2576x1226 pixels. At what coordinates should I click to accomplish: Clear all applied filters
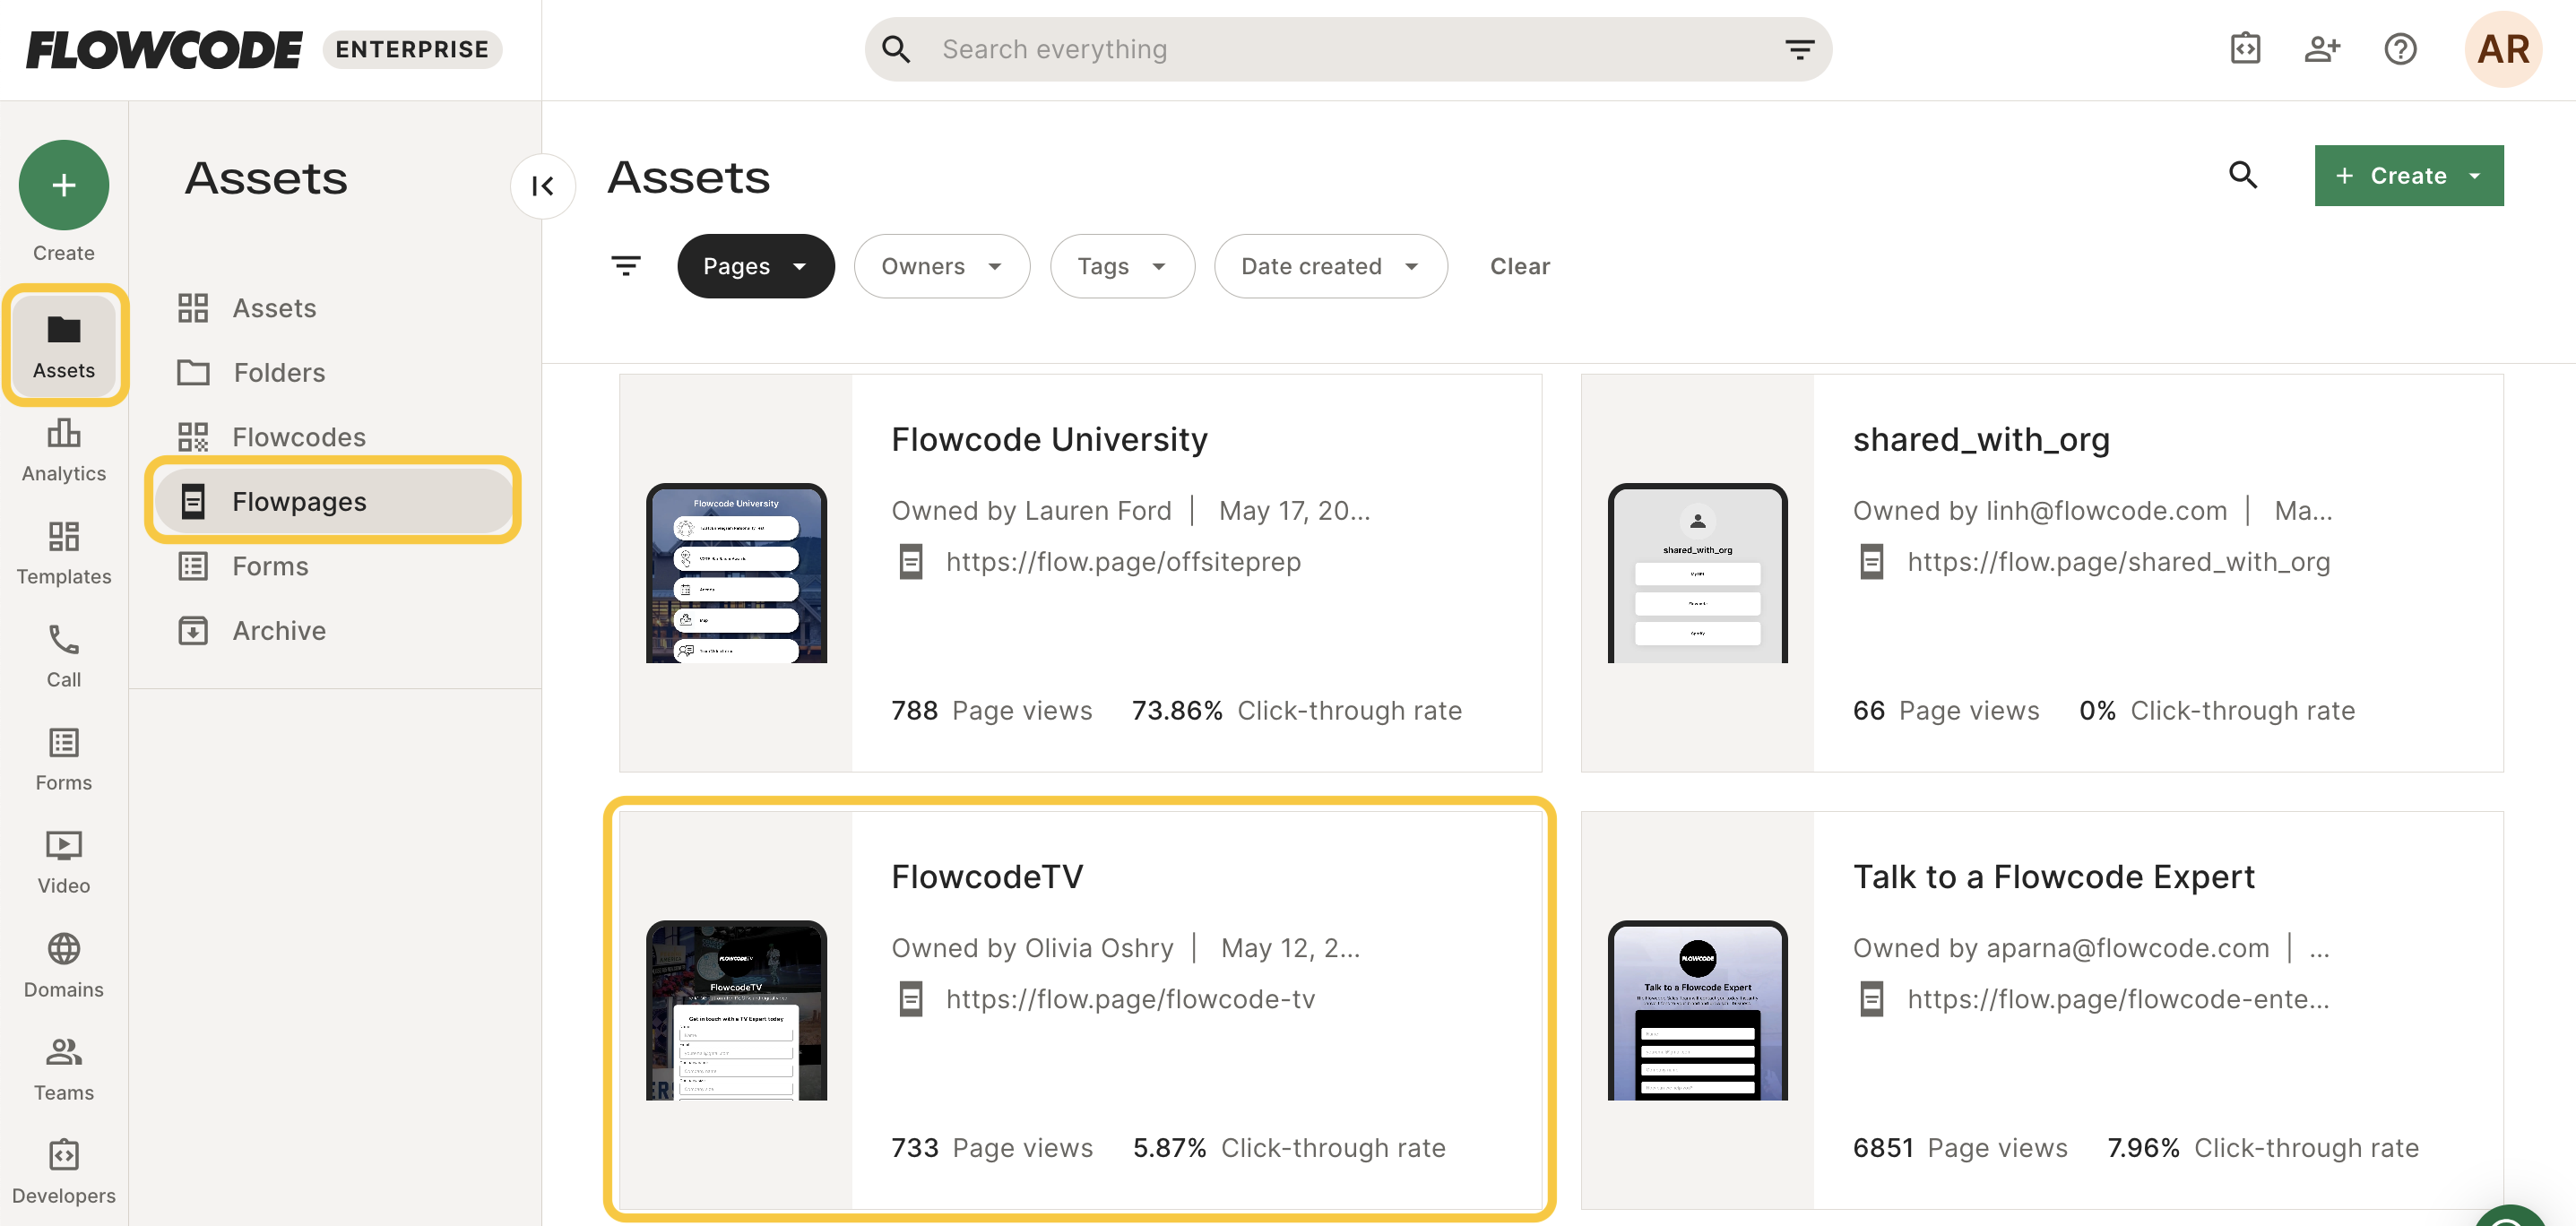tap(1519, 266)
